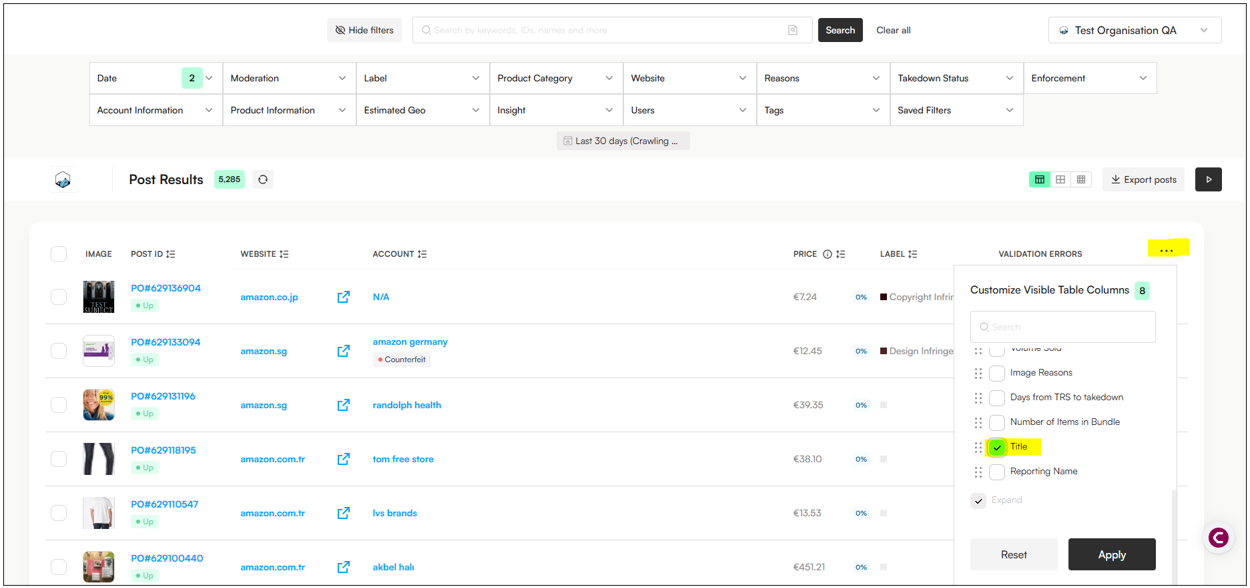Open external link icon in tom free store row

coord(344,459)
